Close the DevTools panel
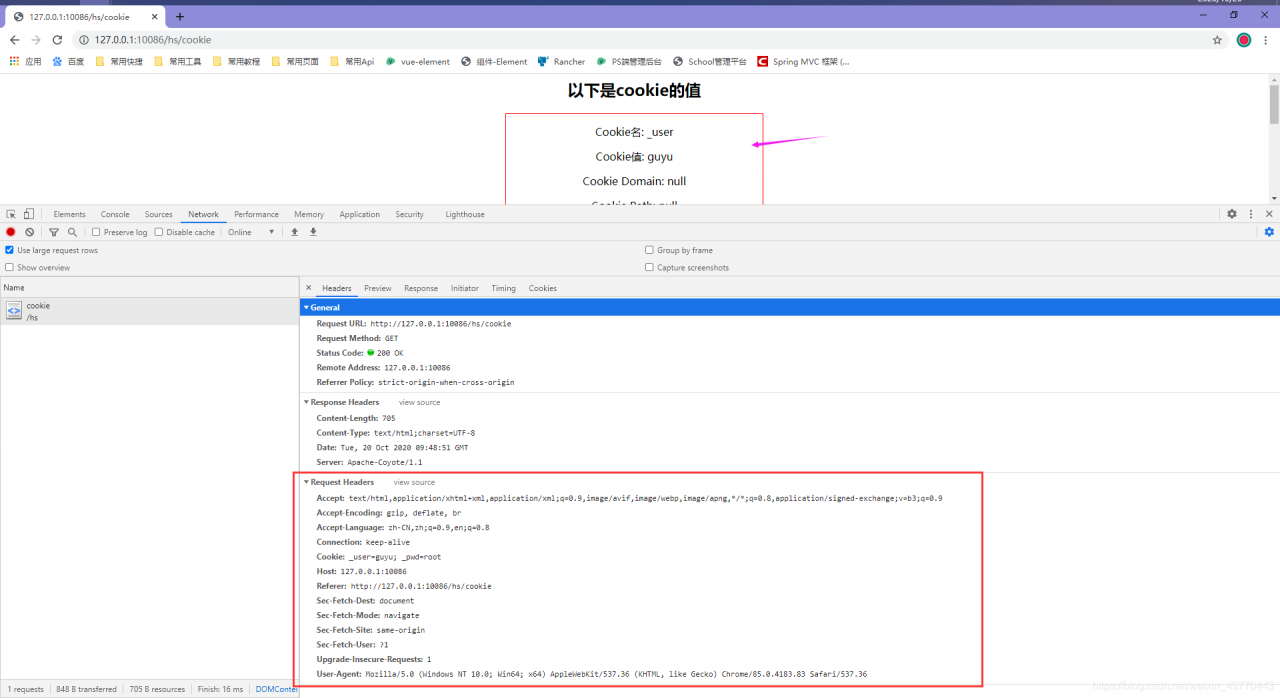Screen dimensions: 1280x698 click(1270, 214)
